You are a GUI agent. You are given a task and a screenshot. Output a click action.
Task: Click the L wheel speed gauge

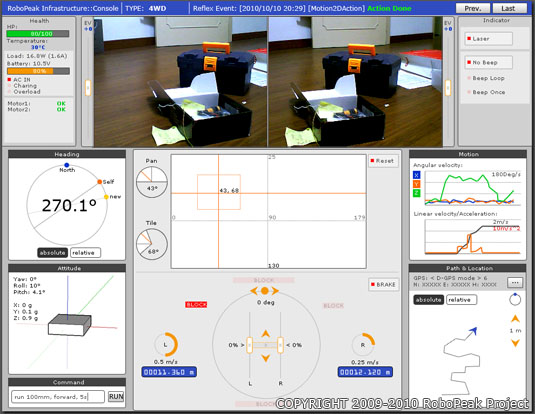pyautogui.click(x=166, y=345)
